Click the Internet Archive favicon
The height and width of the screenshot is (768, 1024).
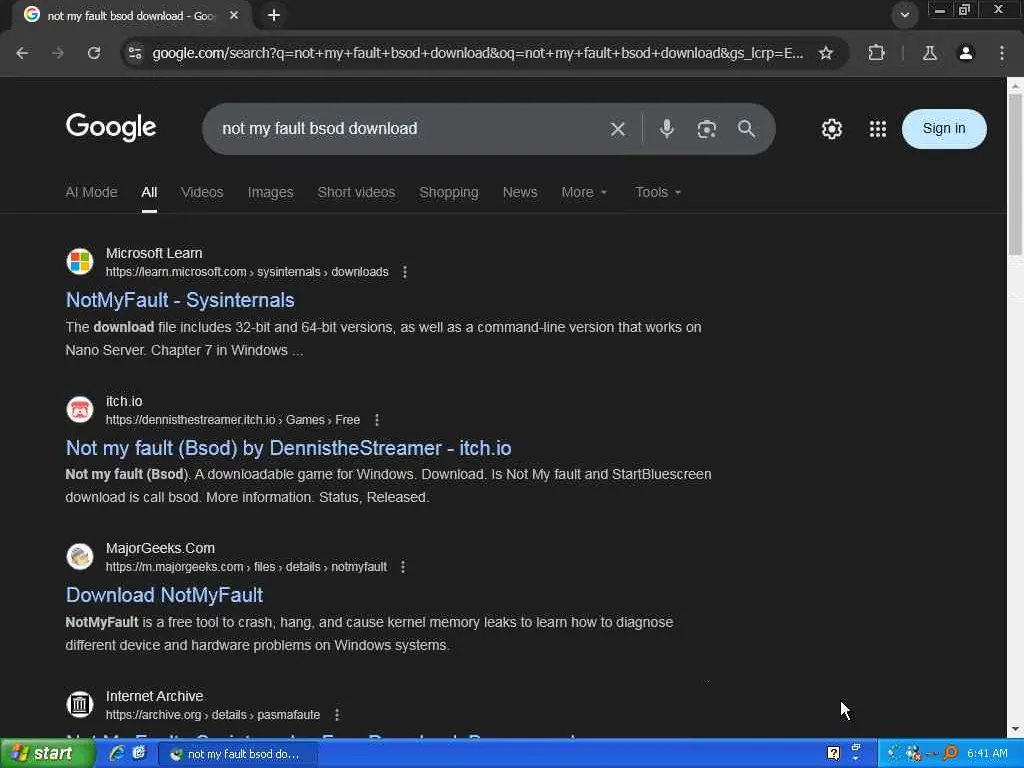coord(80,705)
